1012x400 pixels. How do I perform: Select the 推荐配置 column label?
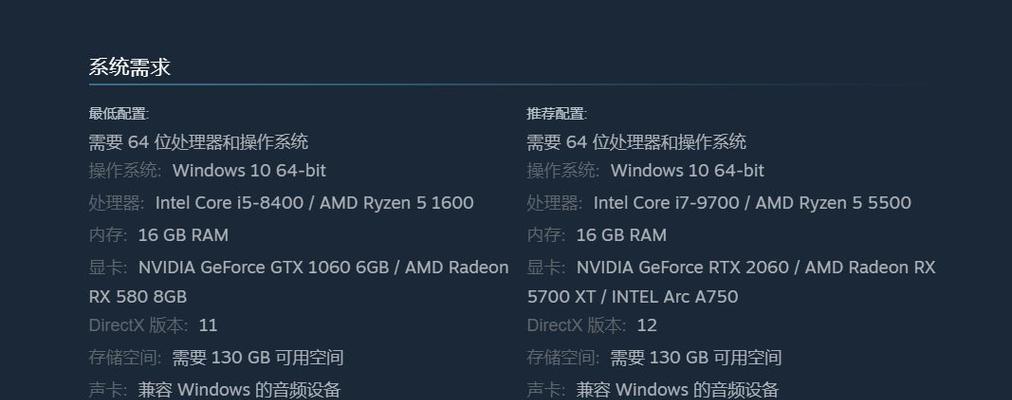tap(557, 114)
